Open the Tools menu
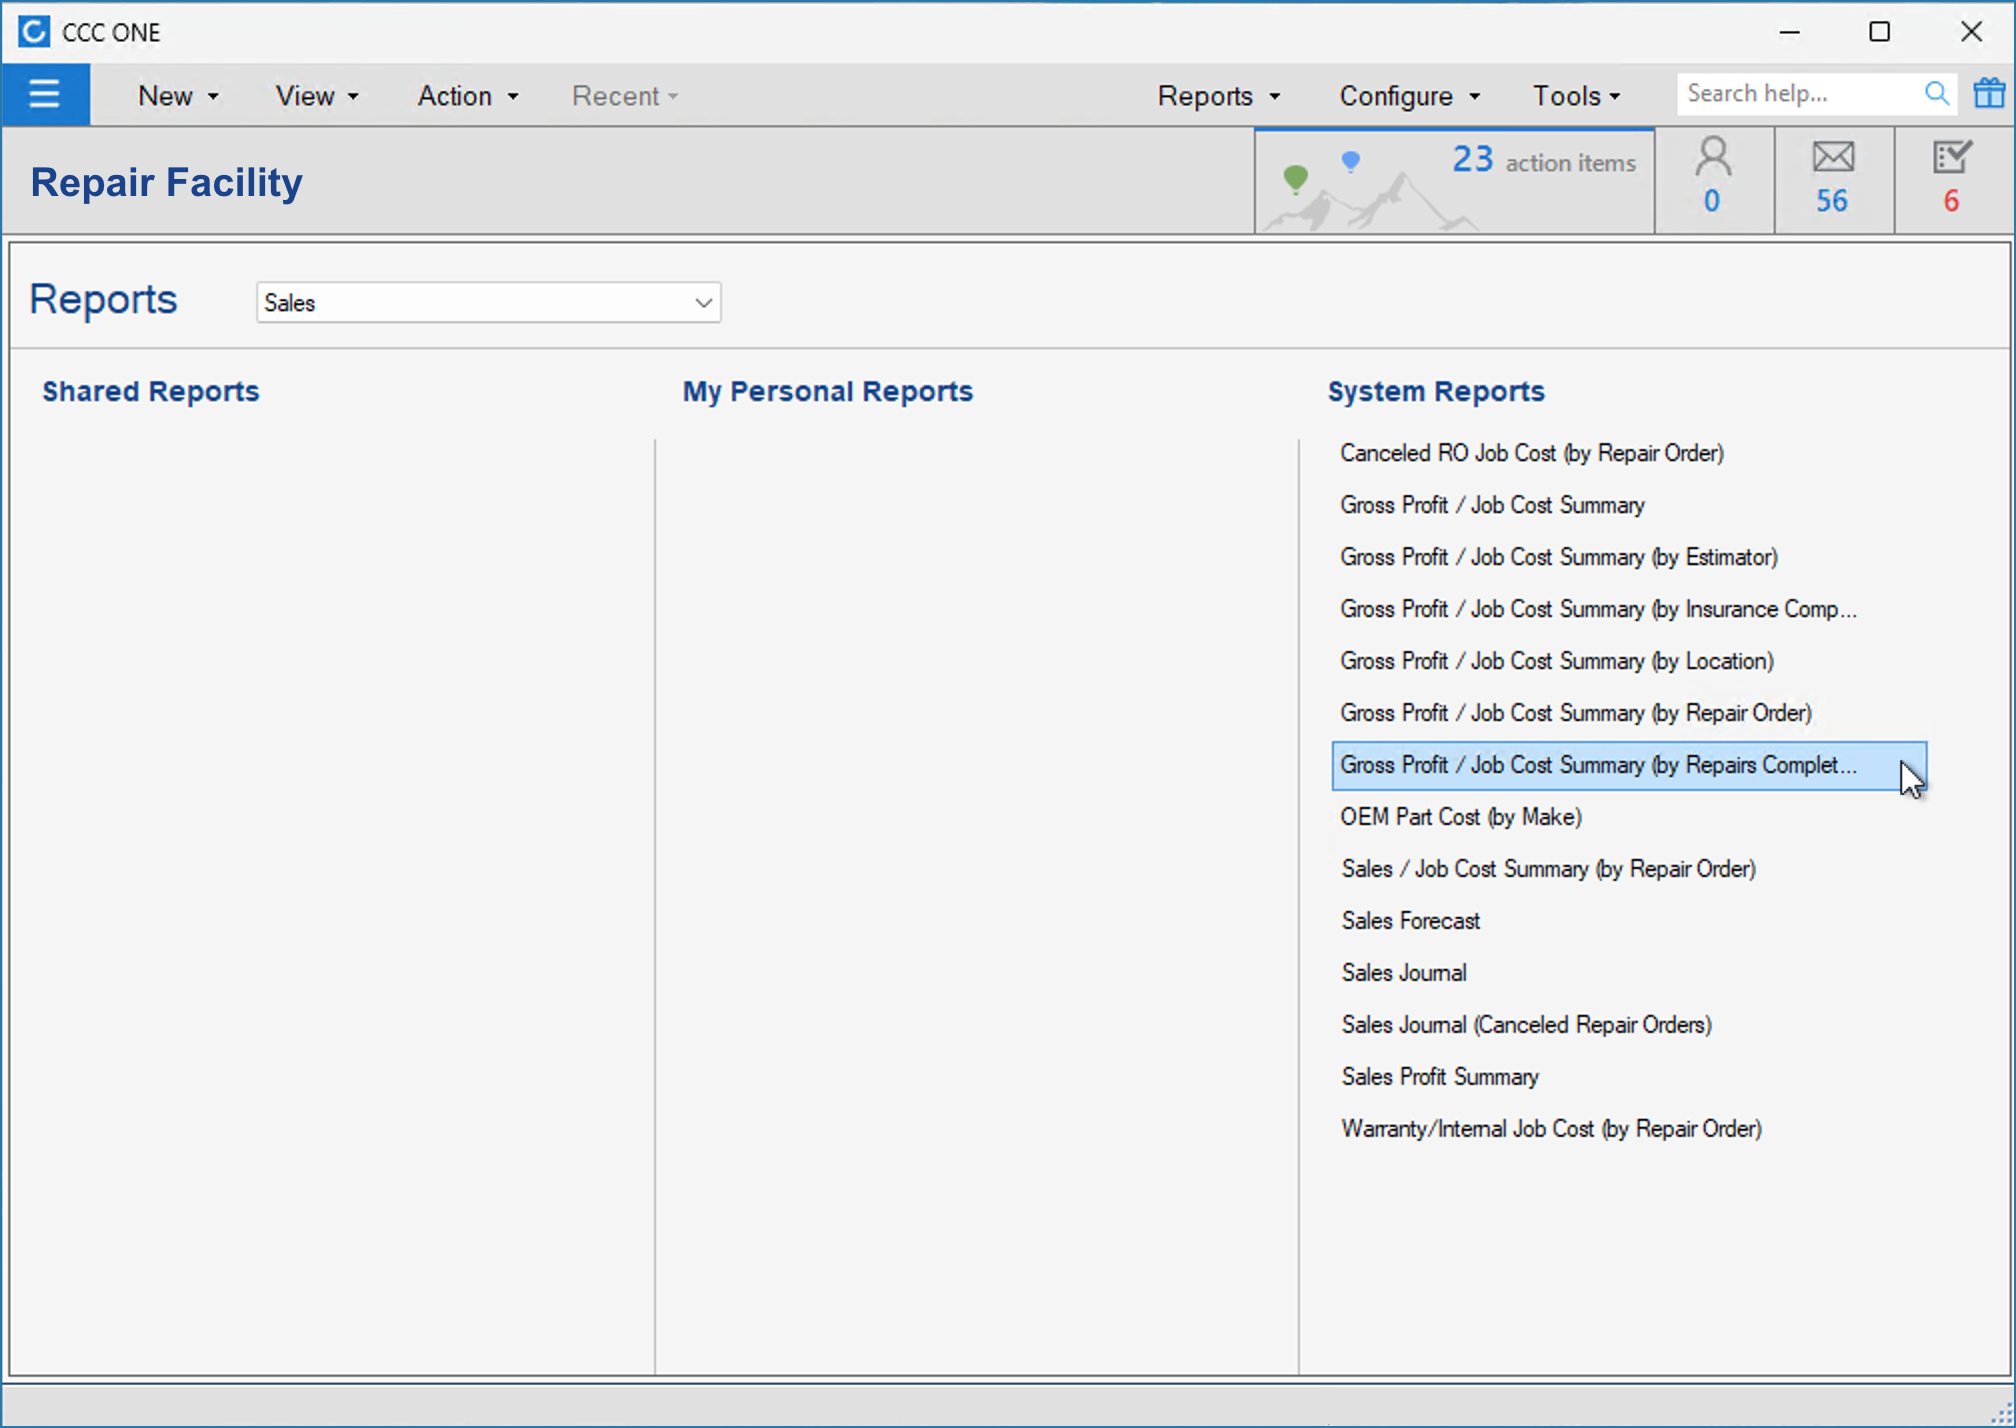This screenshot has width=2016, height=1428. [1576, 96]
